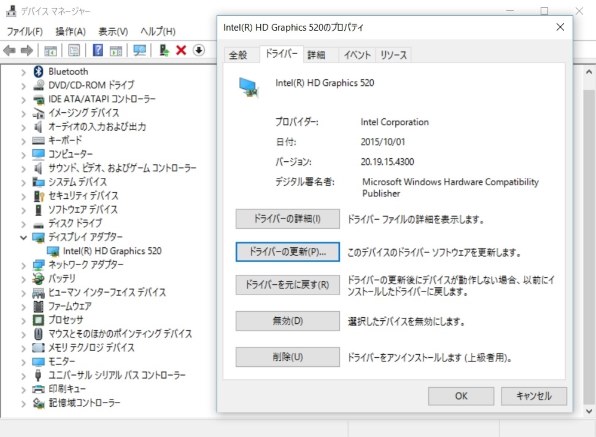The width and height of the screenshot is (596, 437).
Task: Click the green update driver toolbar icon
Action: pos(164,50)
